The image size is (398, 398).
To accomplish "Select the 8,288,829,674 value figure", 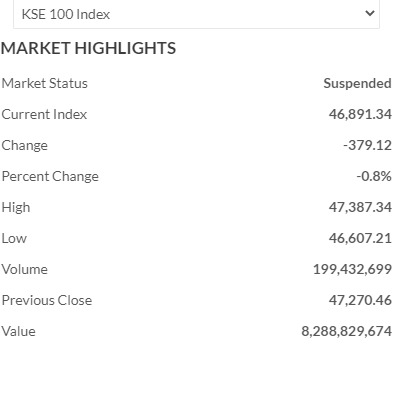I will point(346,331).
